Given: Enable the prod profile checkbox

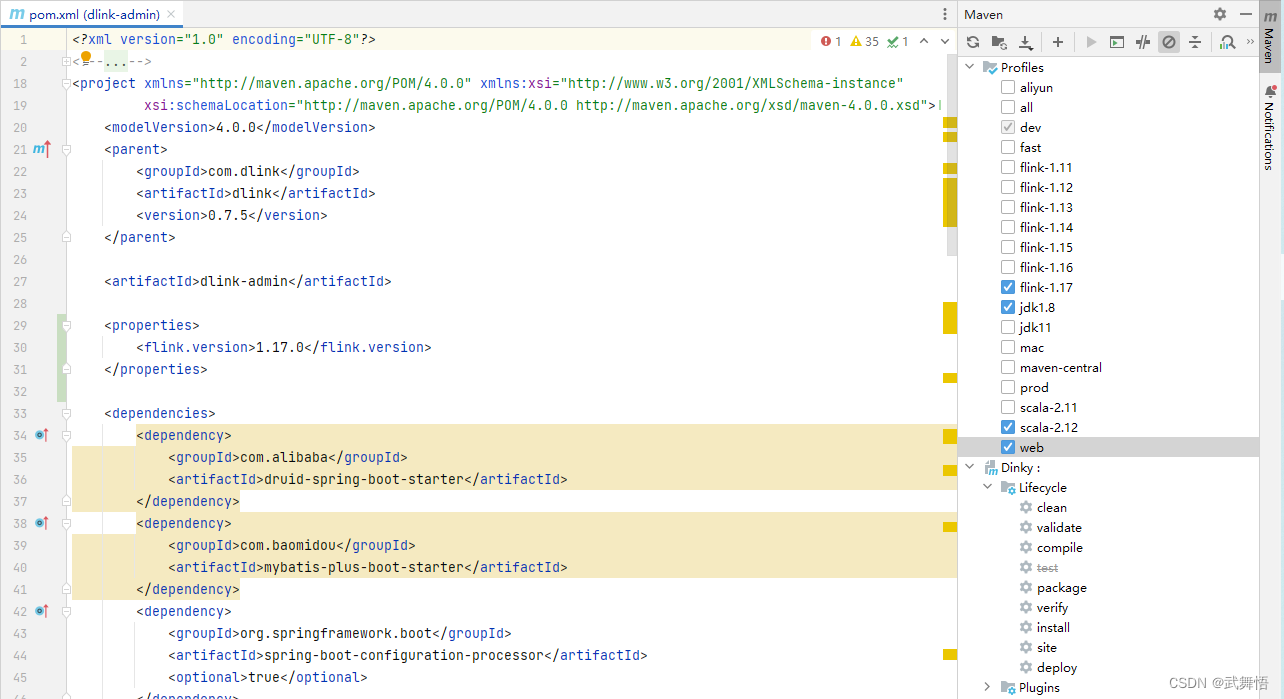Looking at the screenshot, I should tap(1008, 387).
